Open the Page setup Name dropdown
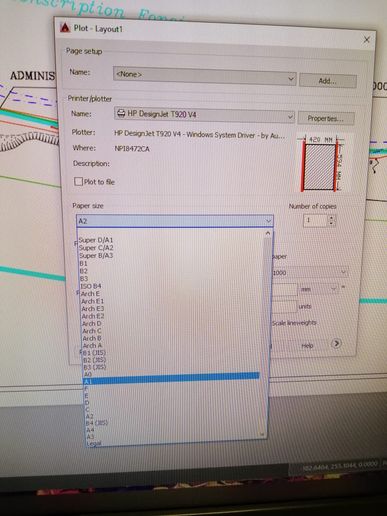 point(205,75)
